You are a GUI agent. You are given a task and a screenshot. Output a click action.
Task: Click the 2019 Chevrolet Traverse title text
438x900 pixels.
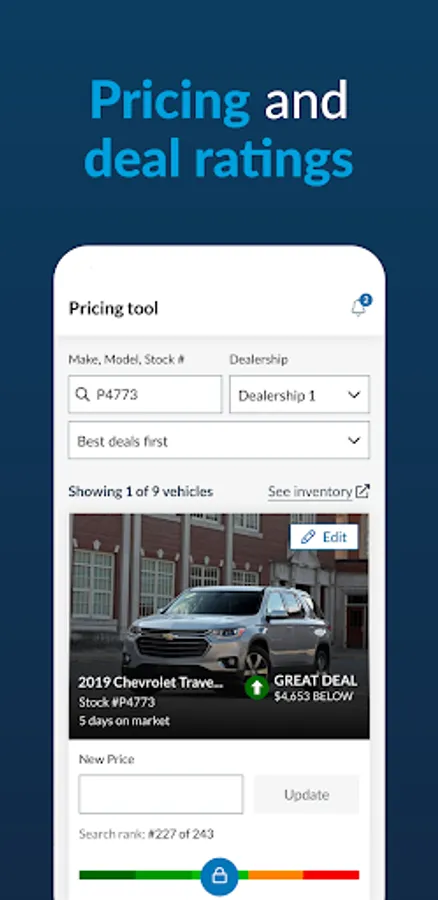[x=150, y=682]
